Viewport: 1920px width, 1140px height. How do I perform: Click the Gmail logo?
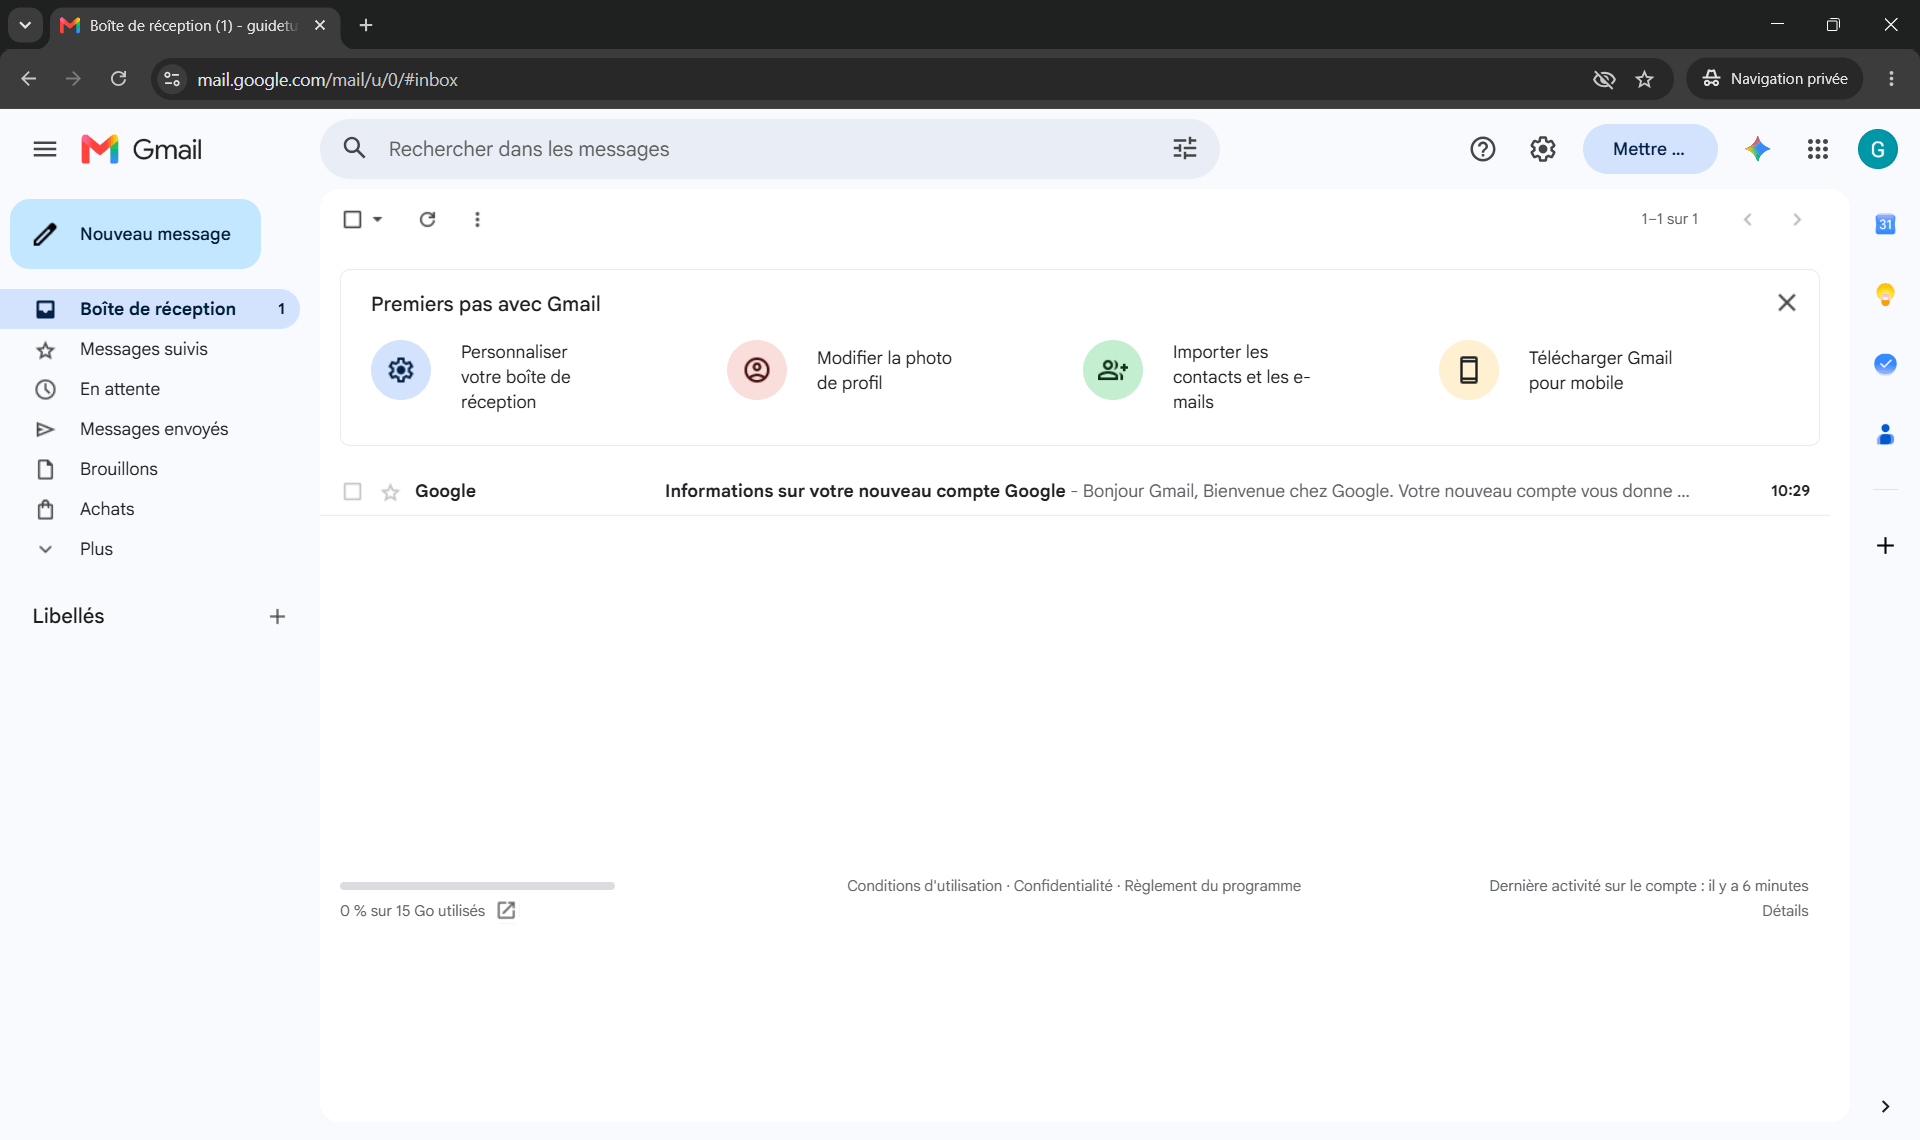point(141,149)
